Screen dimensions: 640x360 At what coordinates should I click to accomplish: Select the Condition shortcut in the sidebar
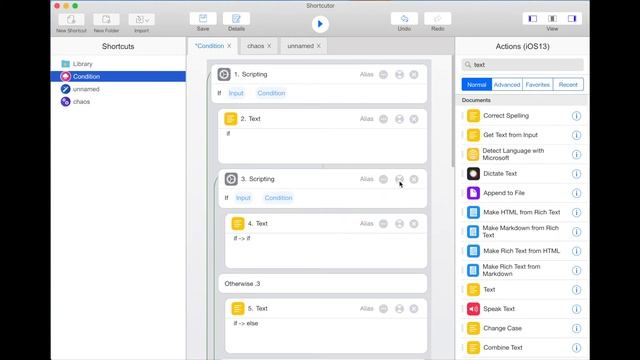[118, 76]
